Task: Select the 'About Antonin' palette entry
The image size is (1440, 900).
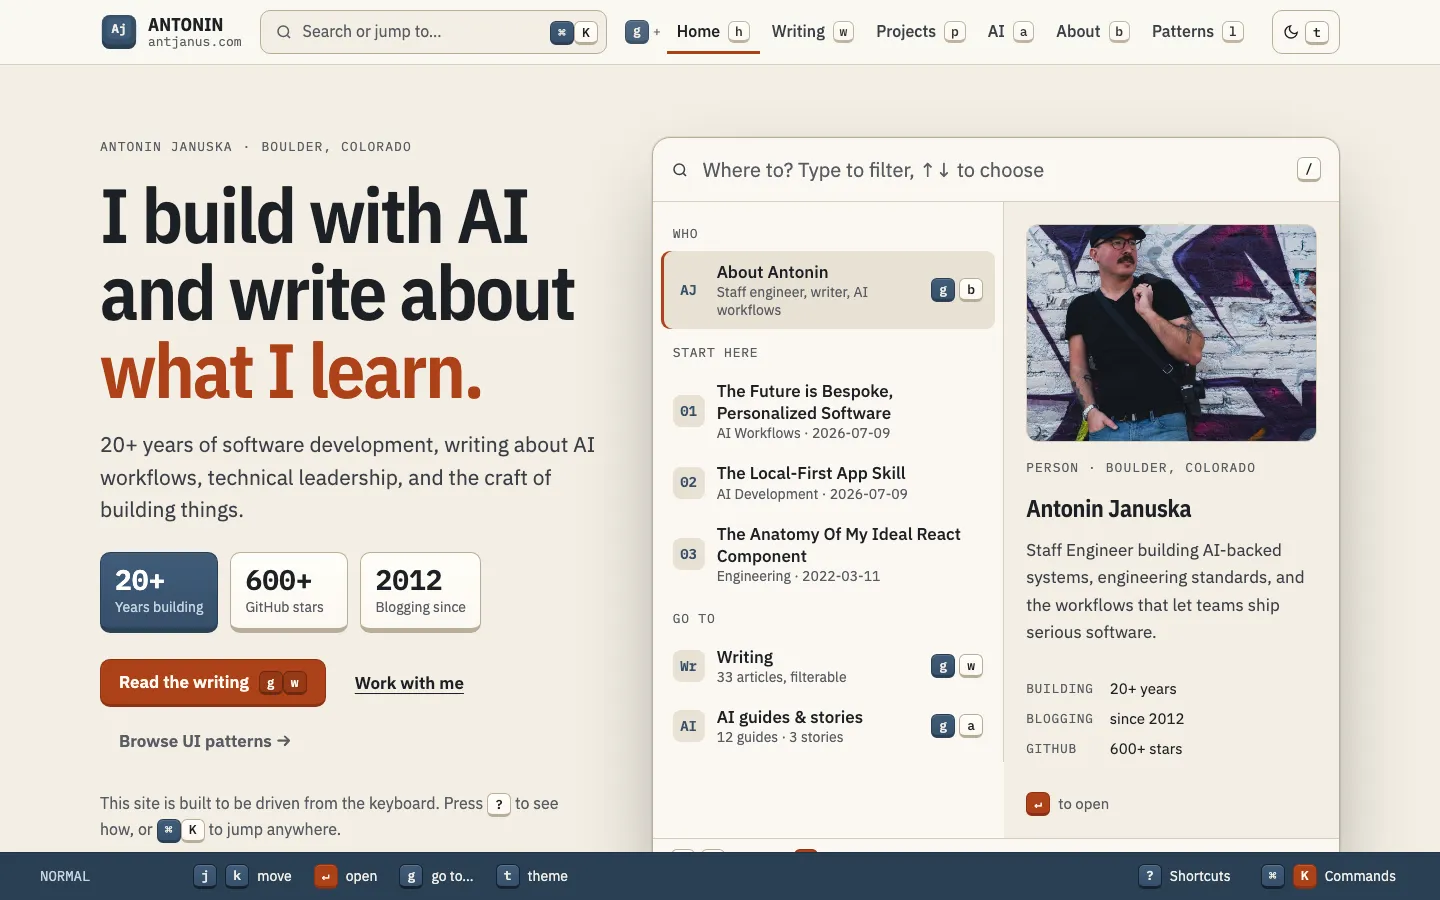Action: [828, 290]
